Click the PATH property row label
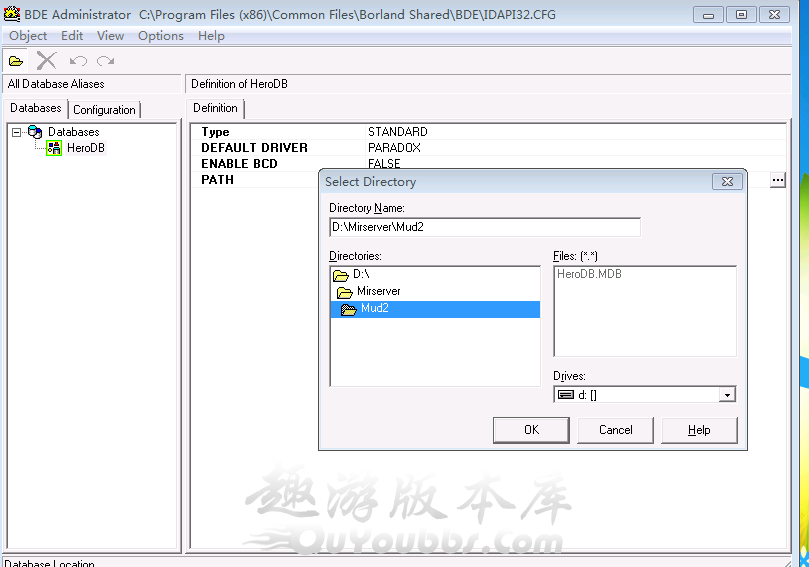This screenshot has height=567, width=809. pyautogui.click(x=217, y=180)
